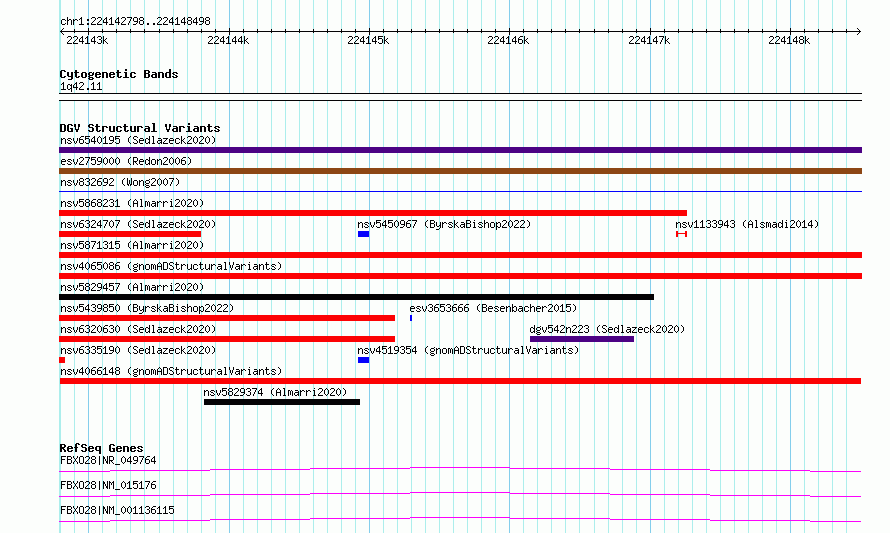The height and width of the screenshot is (533, 890).
Task: Click the 224145k ruler tick label
Action: click(368, 40)
